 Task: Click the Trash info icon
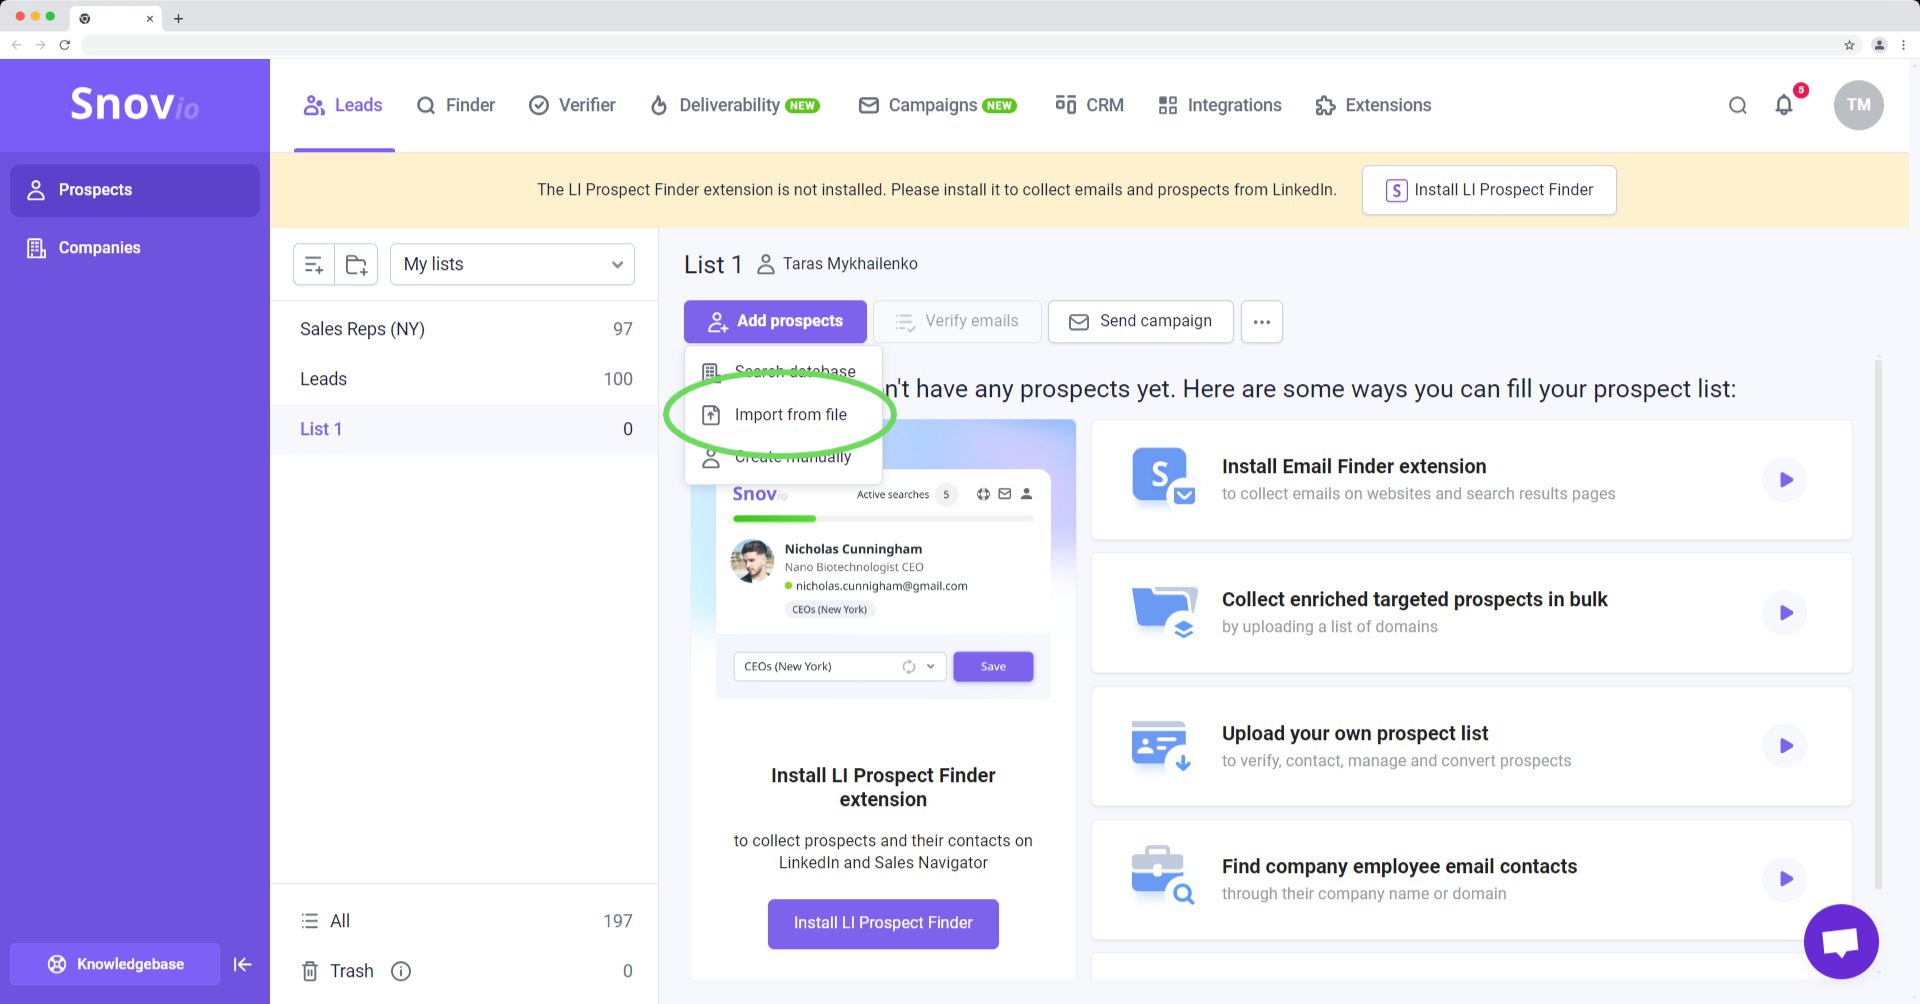401,971
